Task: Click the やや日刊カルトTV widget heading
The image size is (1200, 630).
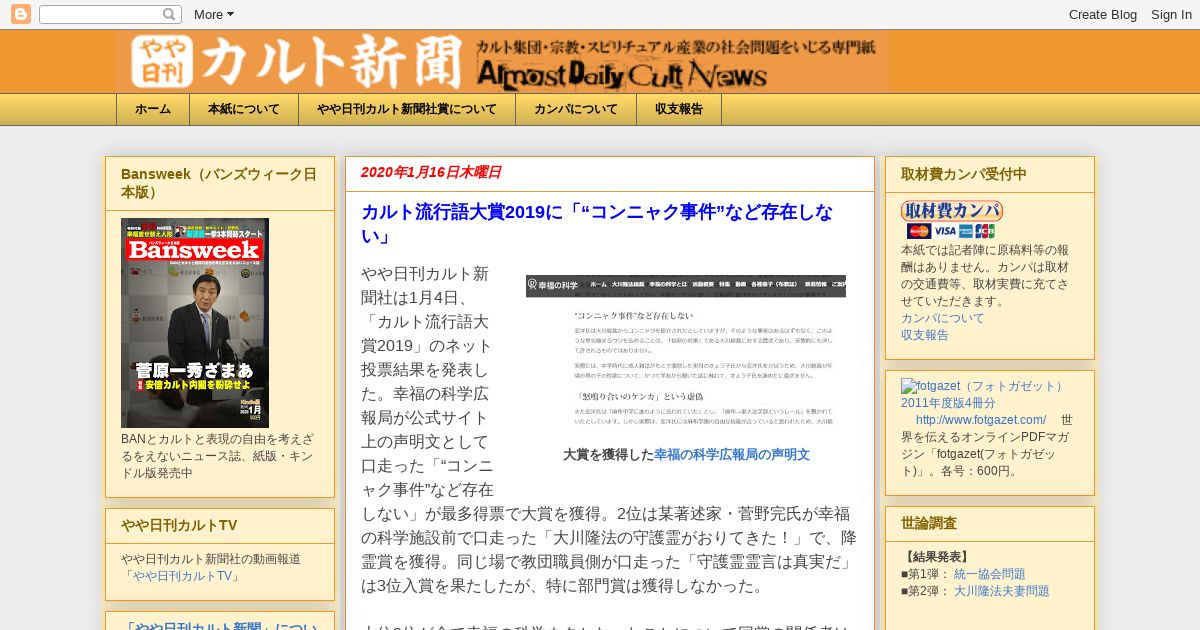Action: [179, 525]
